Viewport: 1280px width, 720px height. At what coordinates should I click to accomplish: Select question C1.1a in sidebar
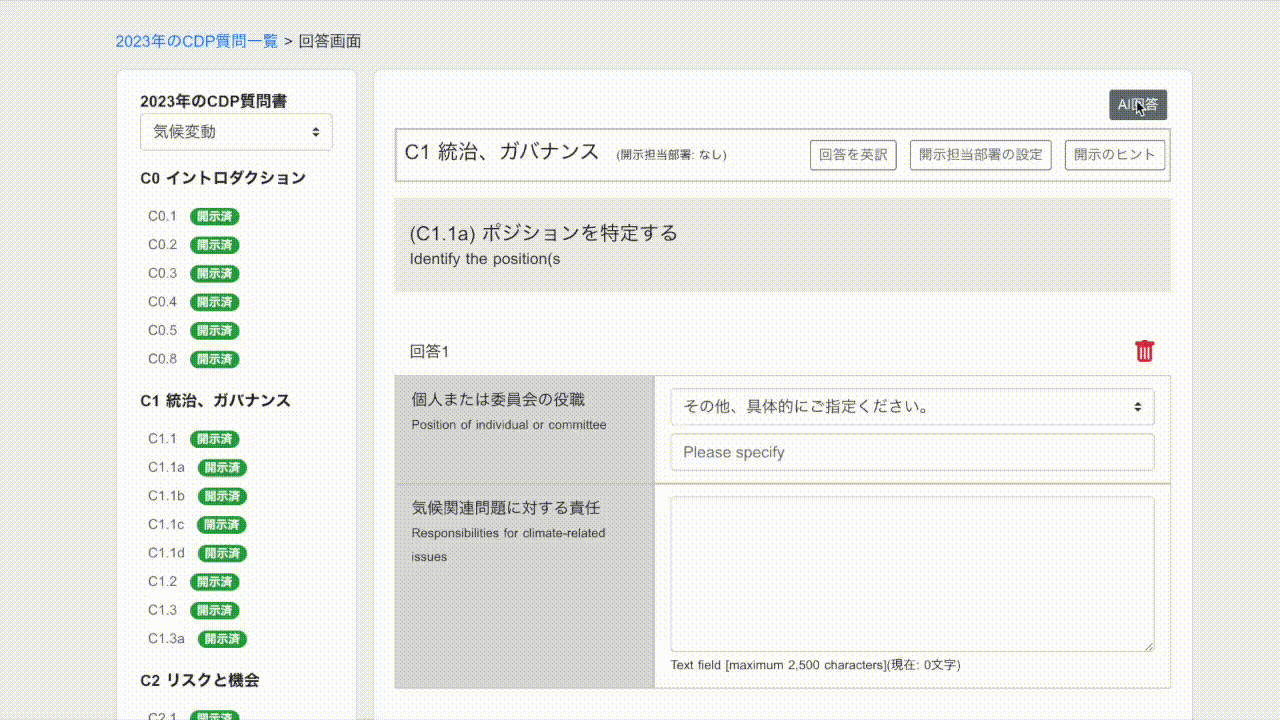(166, 467)
